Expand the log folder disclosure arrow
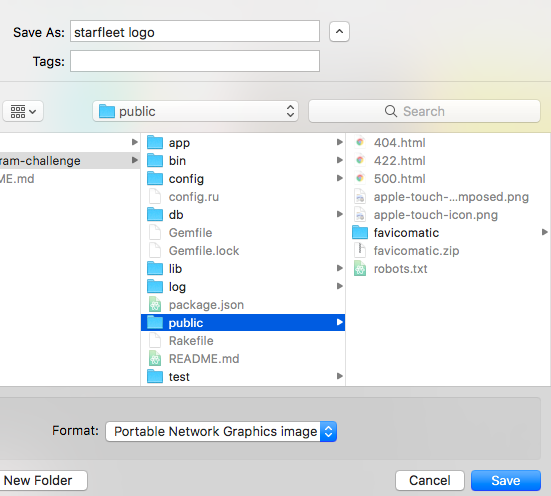This screenshot has height=496, width=551. tap(339, 286)
